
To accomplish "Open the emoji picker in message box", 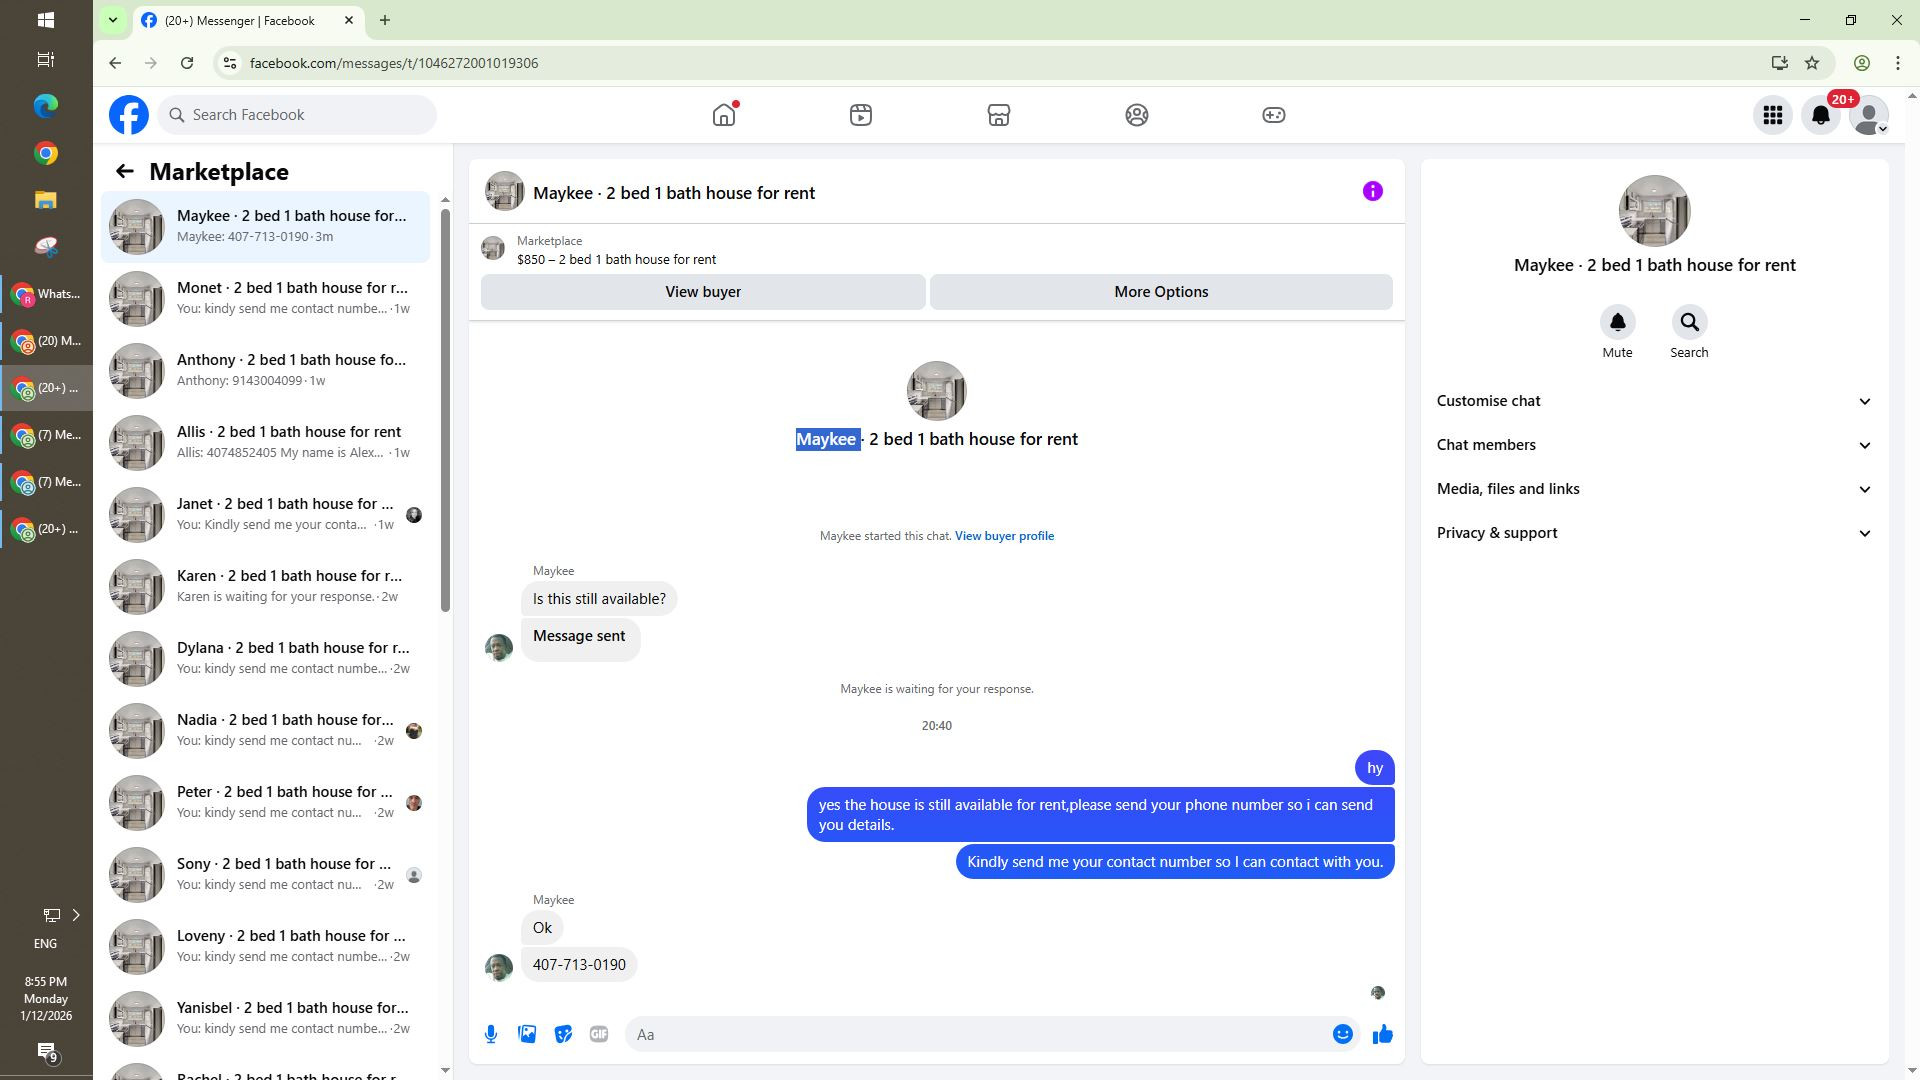I will (1342, 1035).
